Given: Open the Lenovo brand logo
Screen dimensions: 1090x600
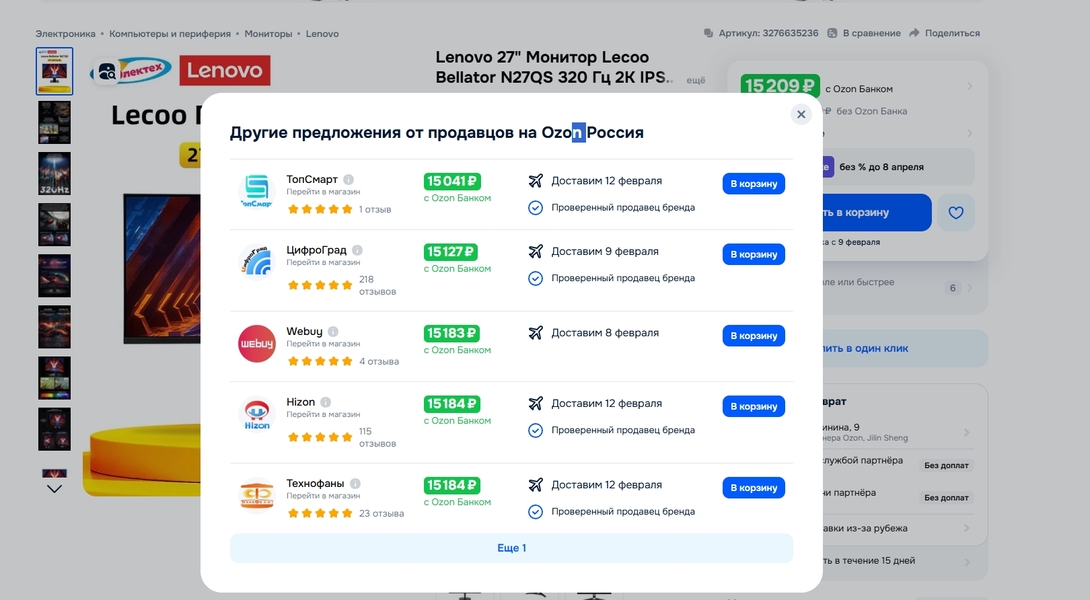Looking at the screenshot, I should tap(225, 71).
